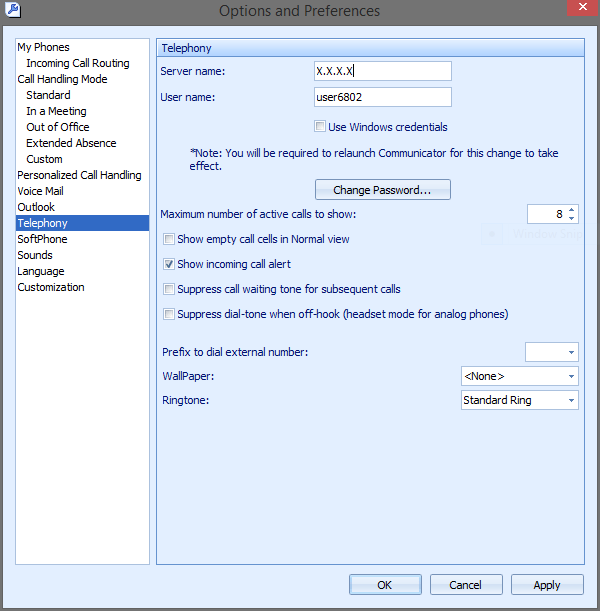Click the wrench icon in title bar

point(11,11)
